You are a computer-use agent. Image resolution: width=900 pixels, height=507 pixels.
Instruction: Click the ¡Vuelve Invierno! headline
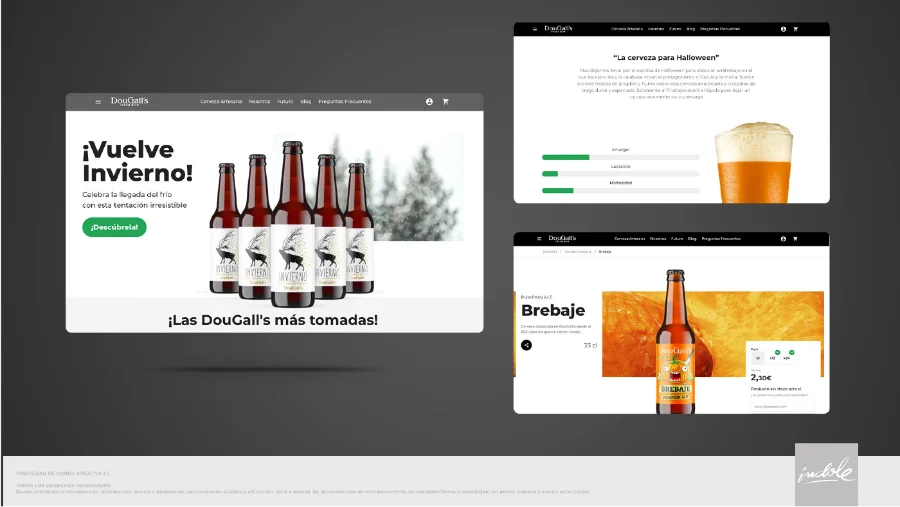coord(138,161)
